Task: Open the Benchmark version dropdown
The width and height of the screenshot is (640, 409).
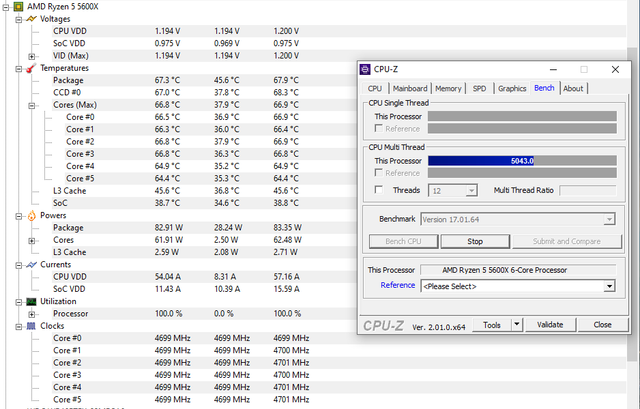Action: click(609, 220)
